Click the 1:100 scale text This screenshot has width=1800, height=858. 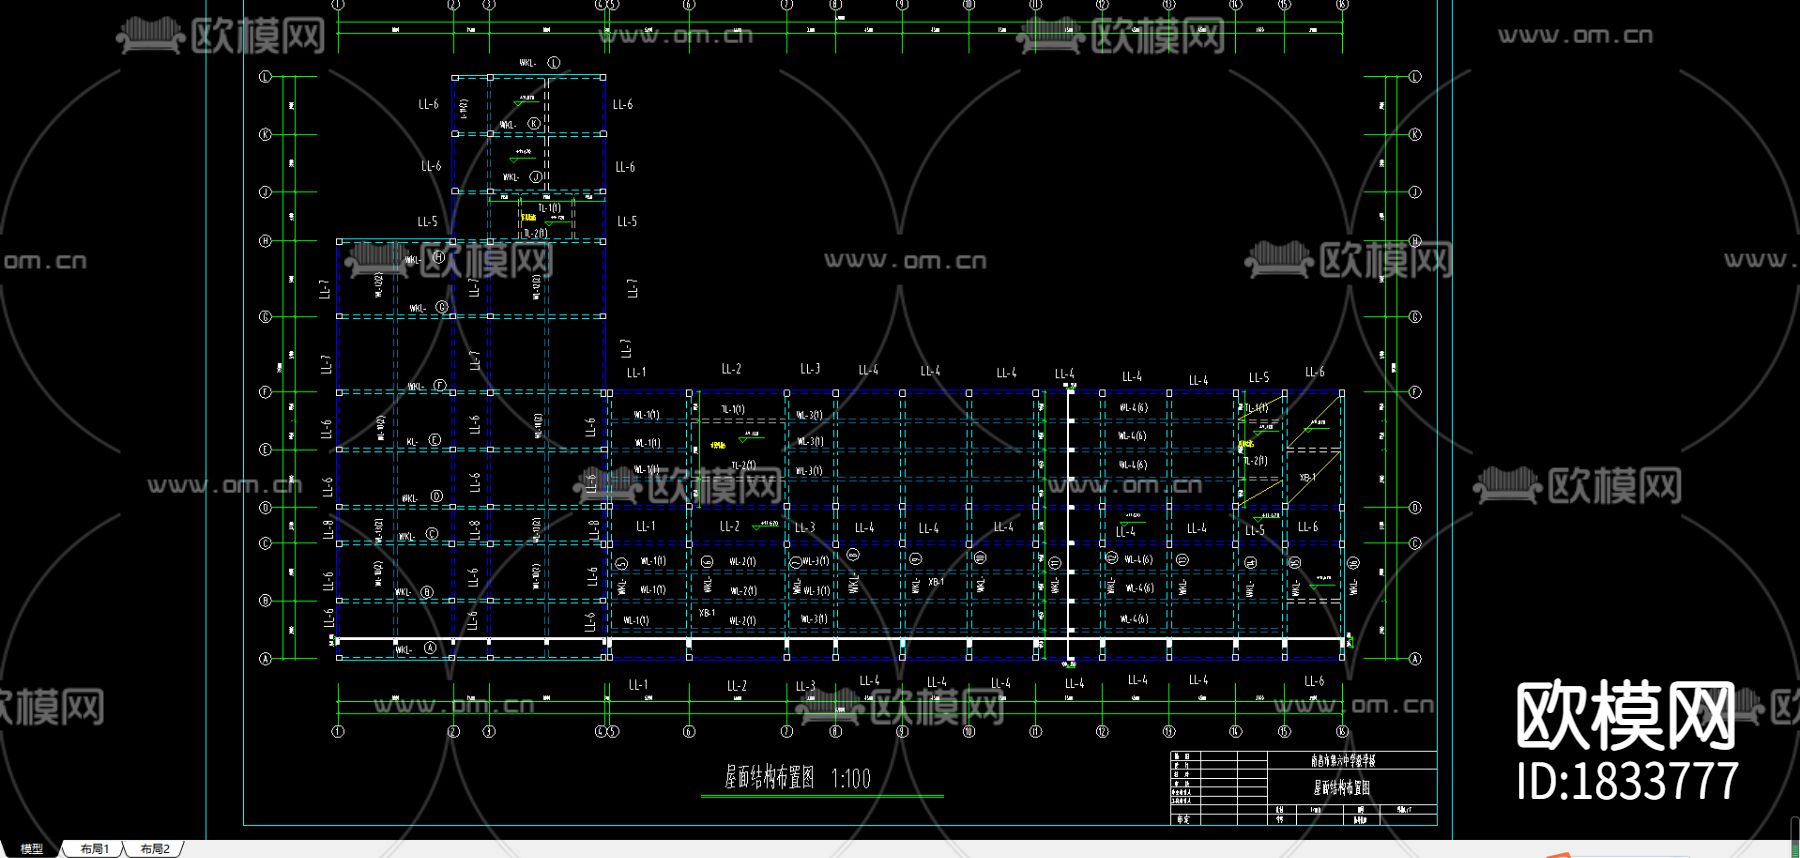tap(851, 778)
